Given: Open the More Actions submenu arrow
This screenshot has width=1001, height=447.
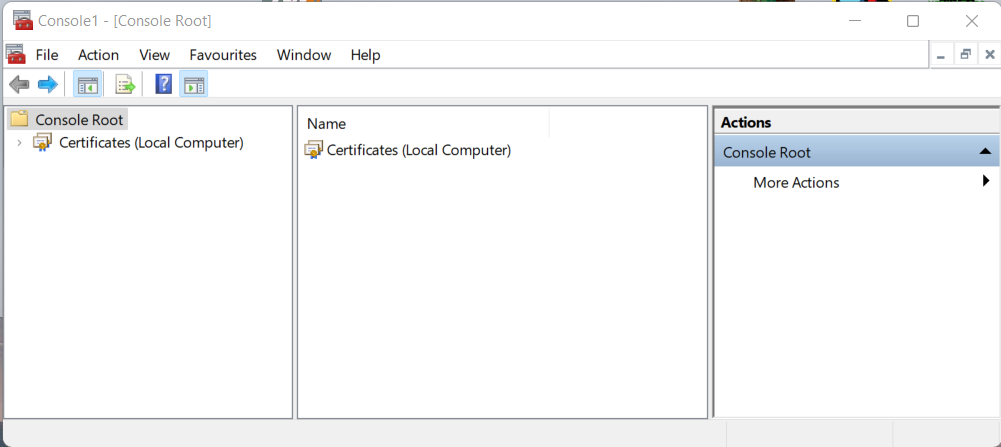Looking at the screenshot, I should point(986,182).
